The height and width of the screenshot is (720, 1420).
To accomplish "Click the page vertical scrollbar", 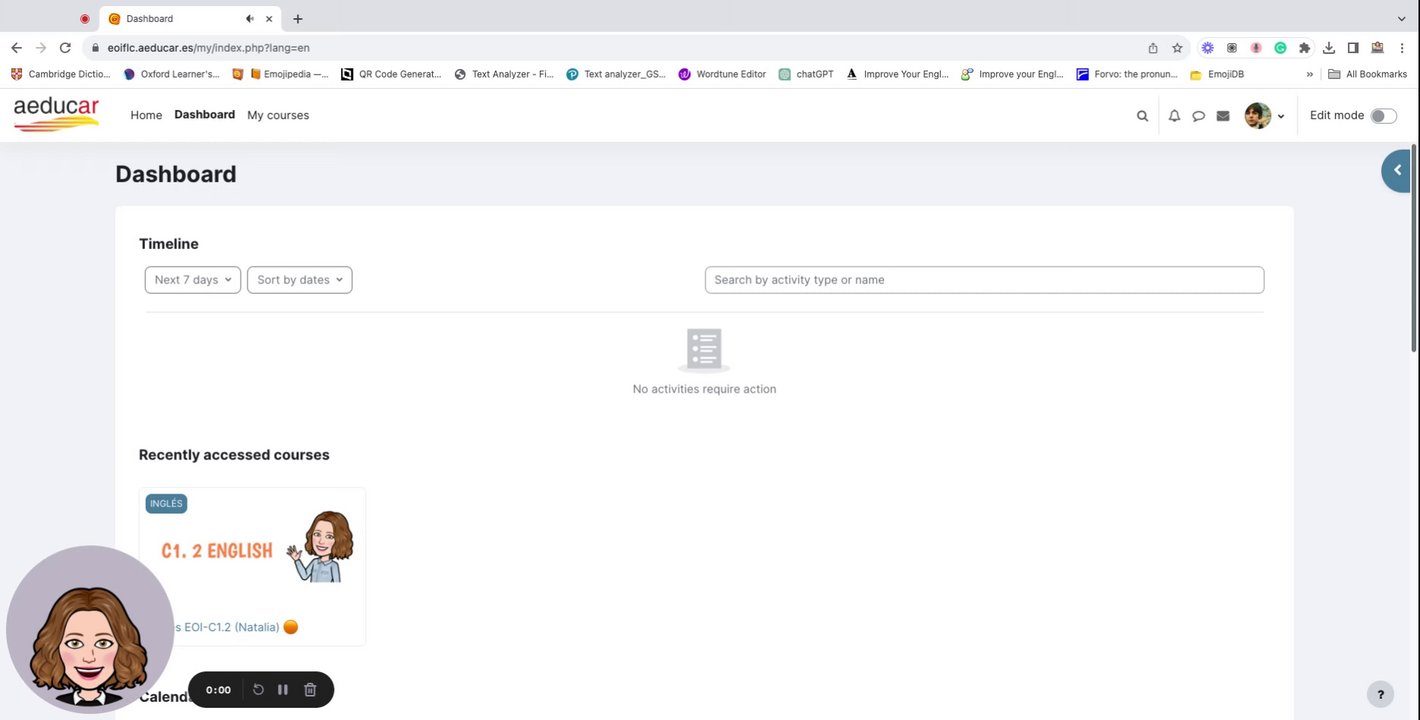I will pos(1414,250).
